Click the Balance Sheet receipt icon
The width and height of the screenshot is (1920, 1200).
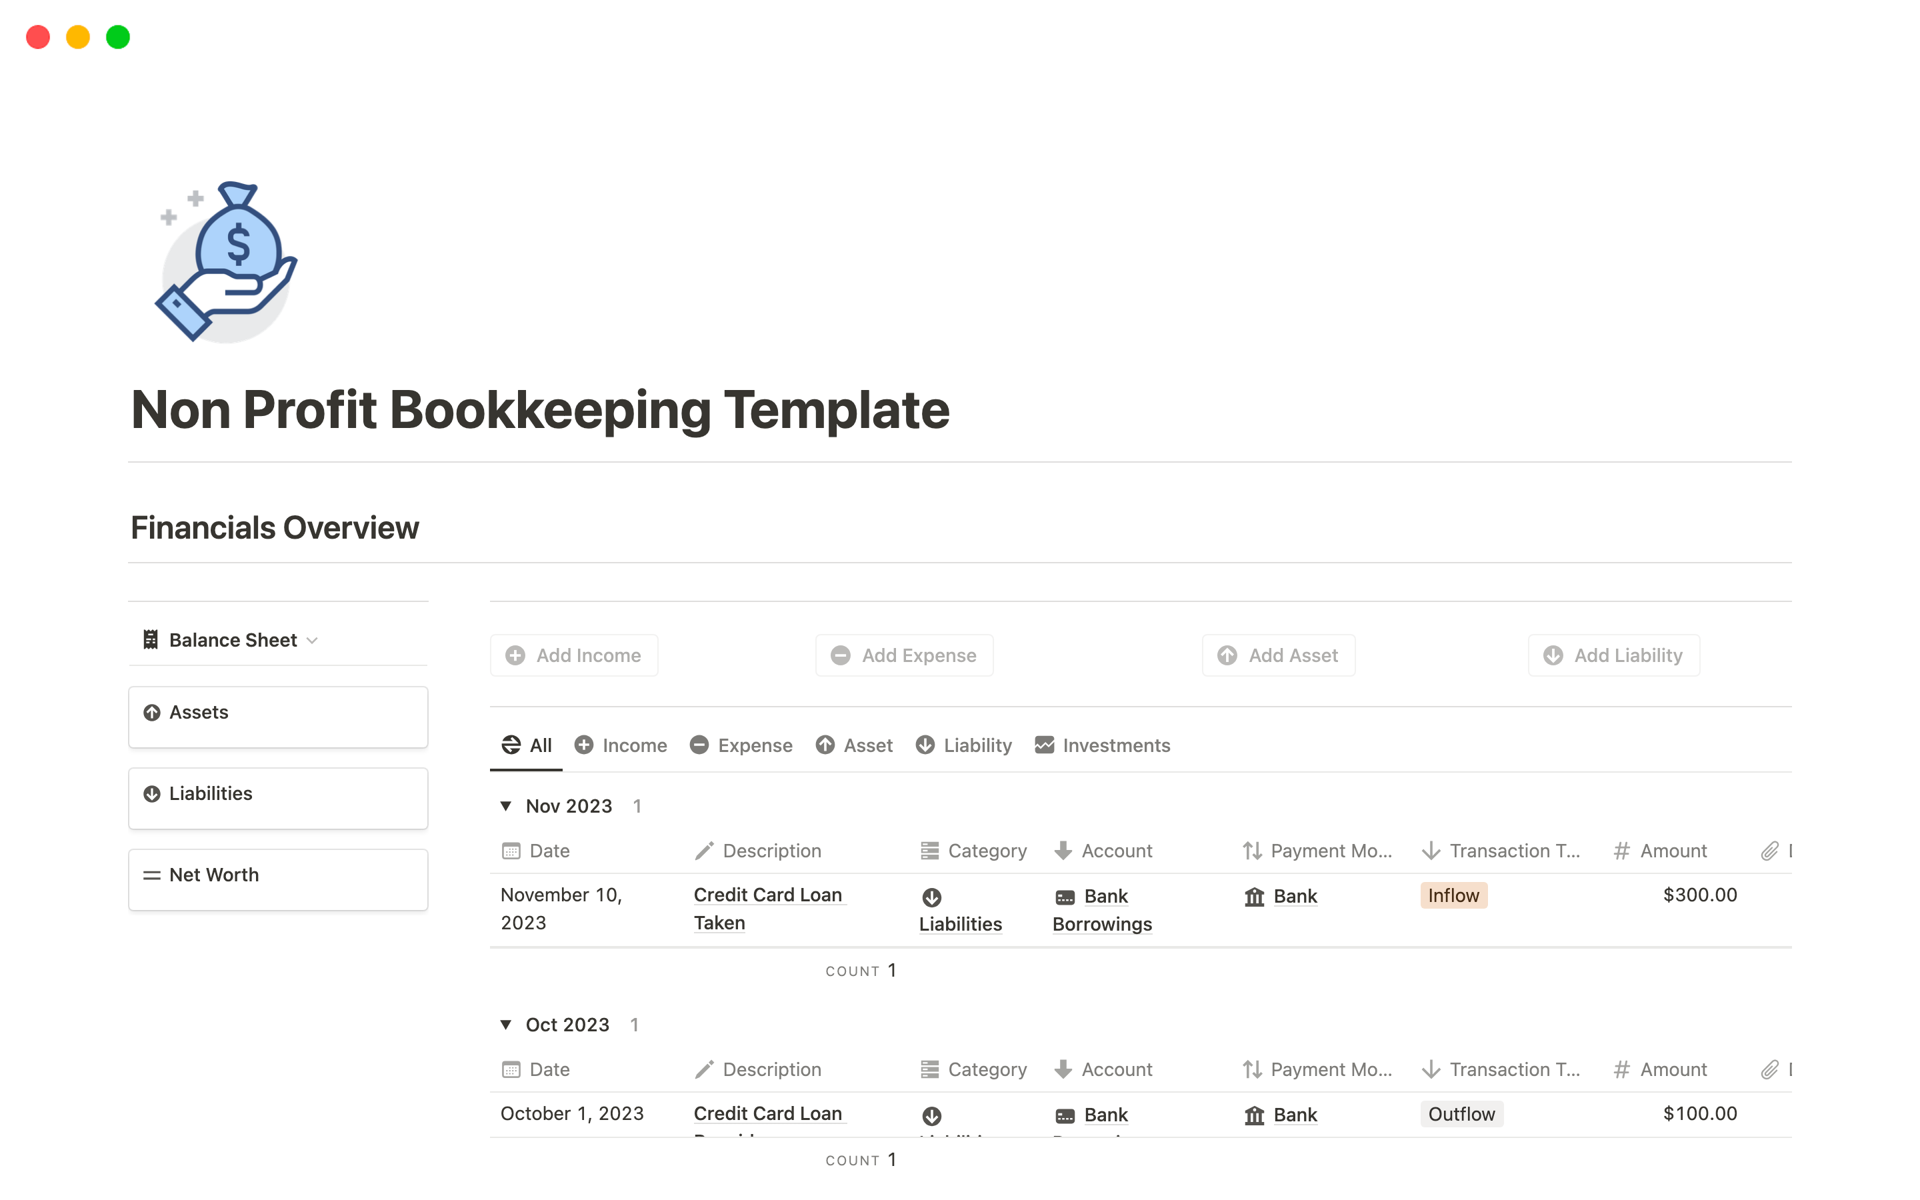pyautogui.click(x=151, y=640)
